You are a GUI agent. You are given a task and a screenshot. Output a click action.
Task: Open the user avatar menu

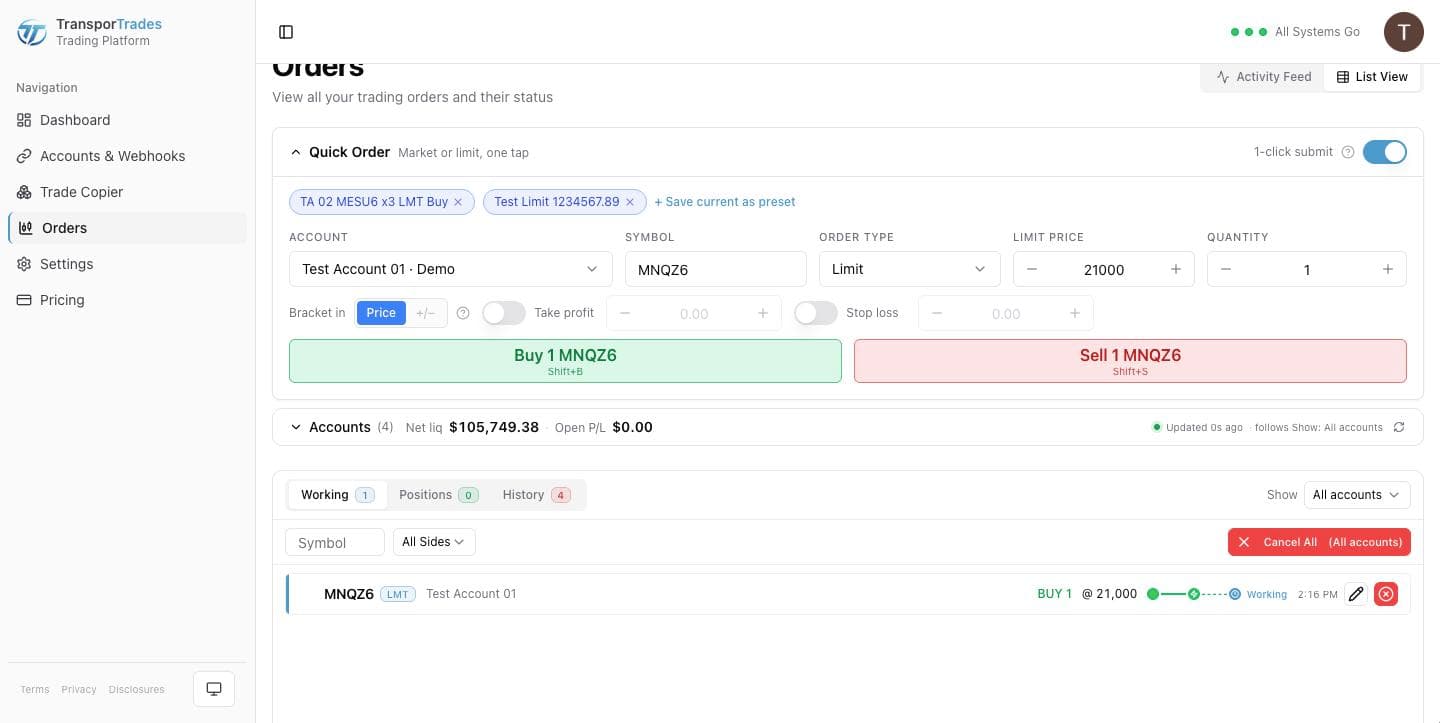[1403, 32]
